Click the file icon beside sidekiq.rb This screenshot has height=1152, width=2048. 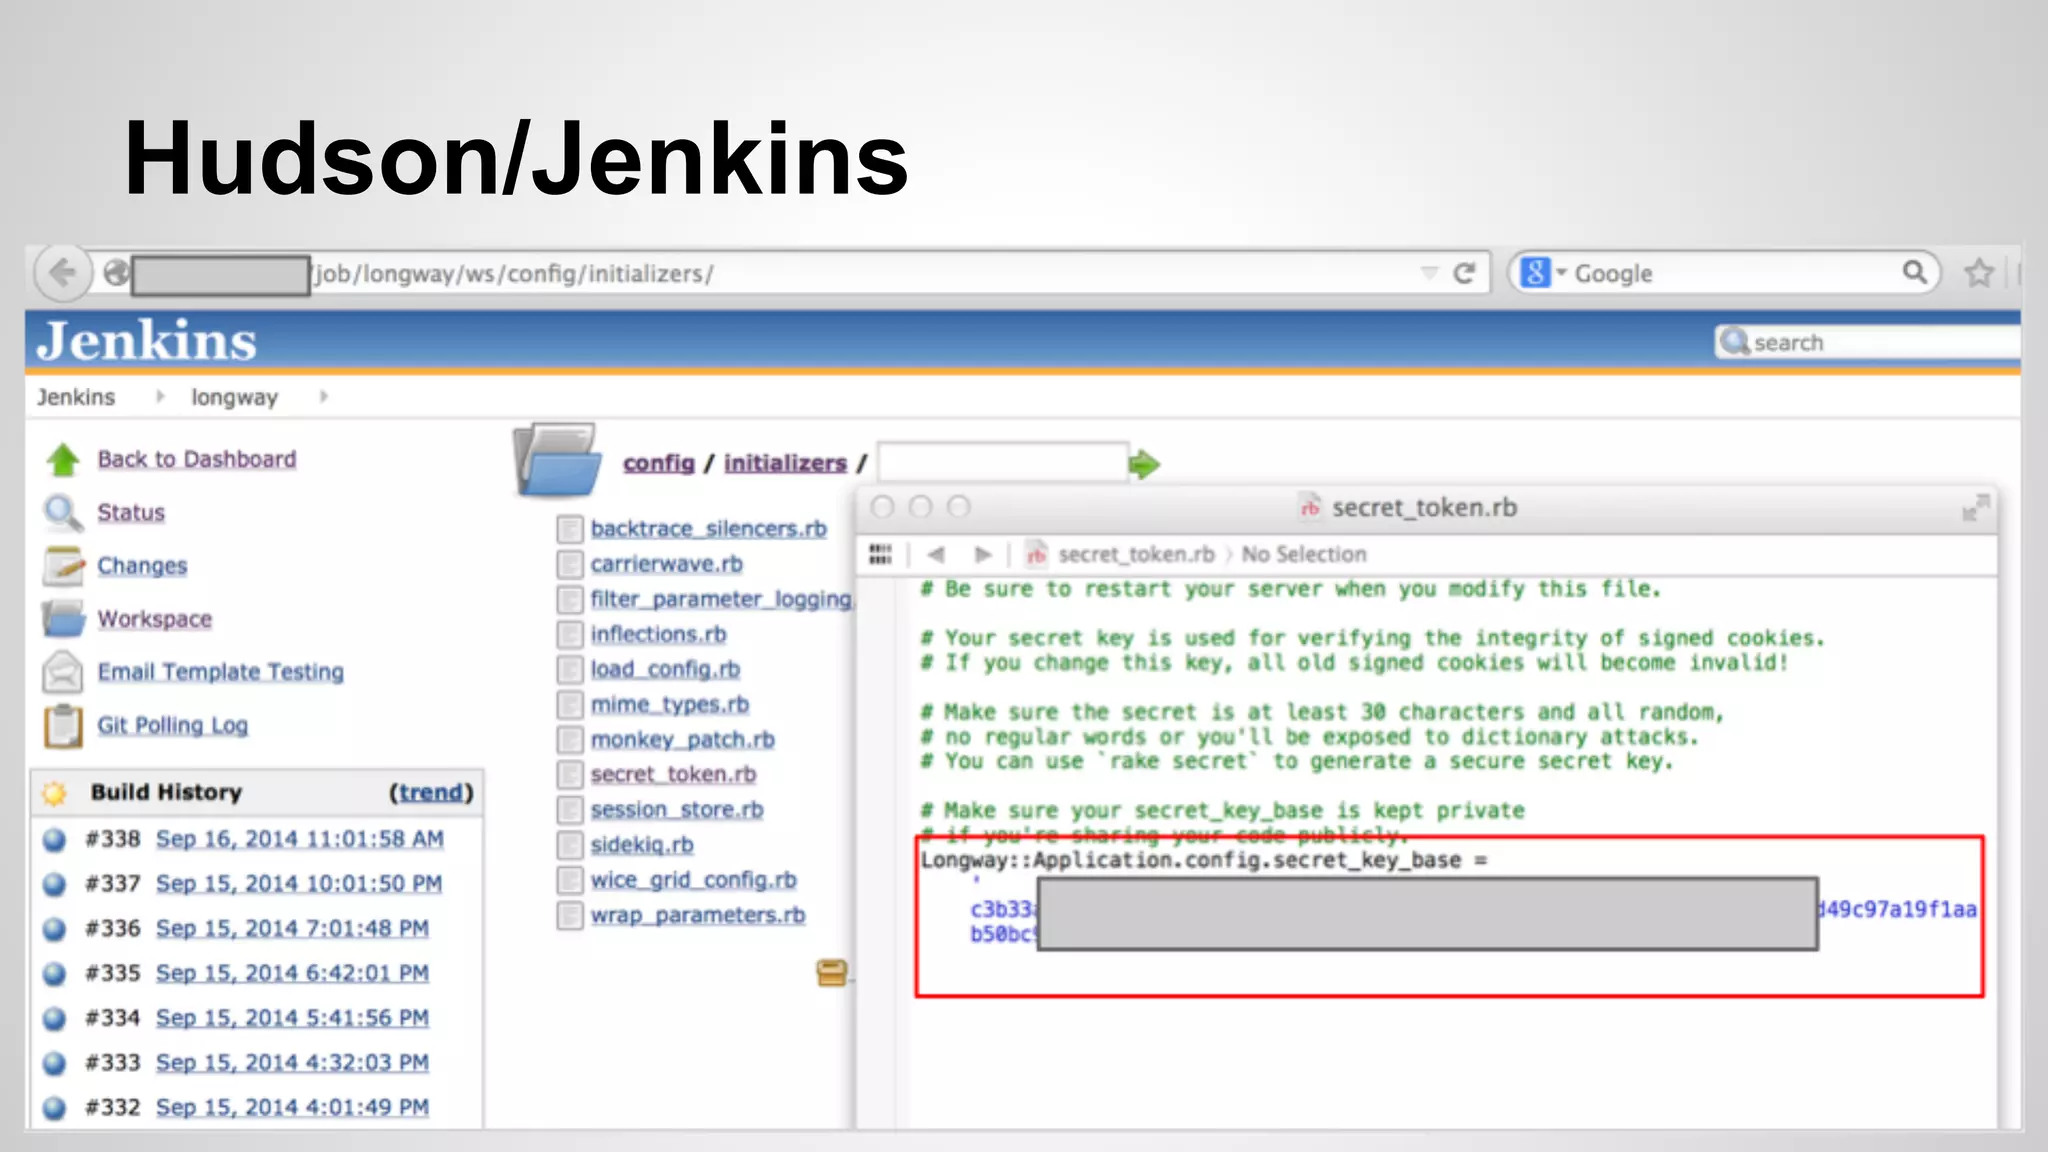(570, 845)
